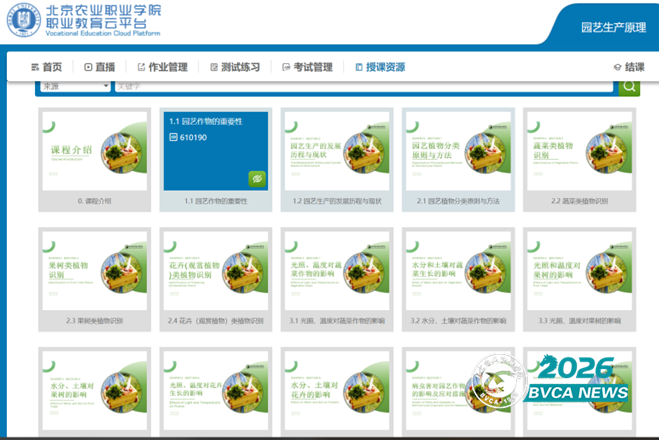This screenshot has height=440, width=659.
Task: Focus the keyword search input field
Action: pos(362,86)
